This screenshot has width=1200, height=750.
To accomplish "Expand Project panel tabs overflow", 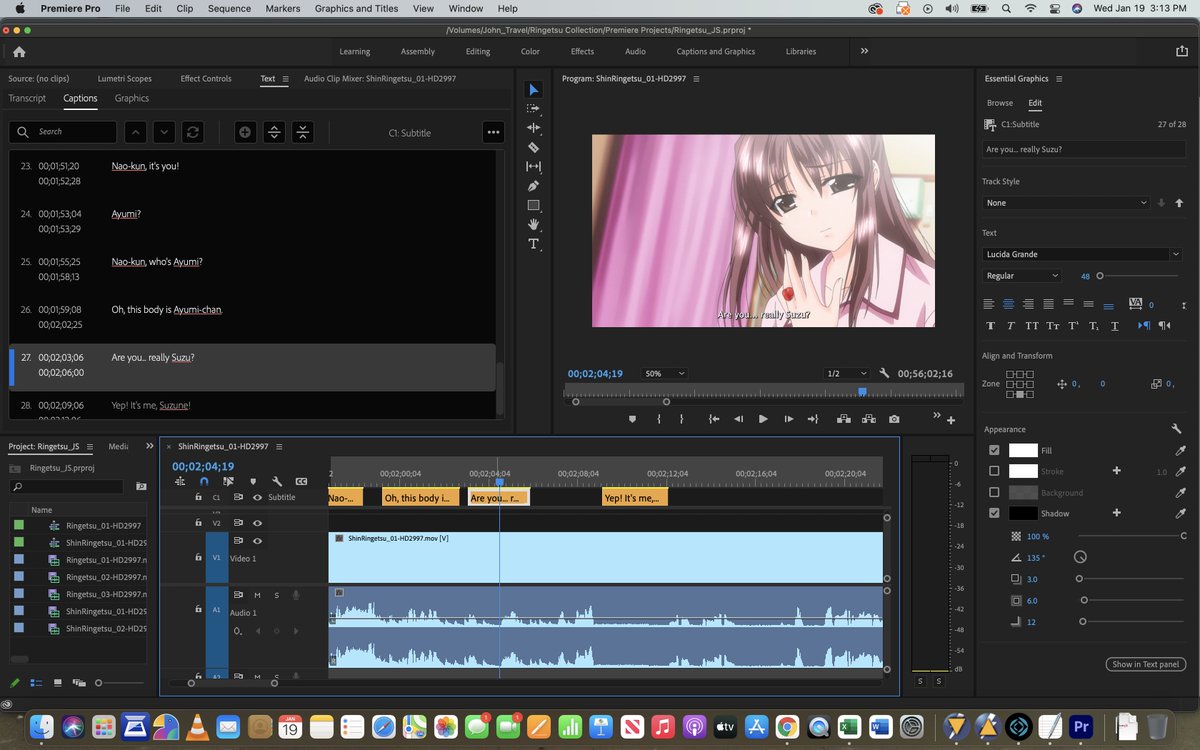I will pyautogui.click(x=150, y=446).
